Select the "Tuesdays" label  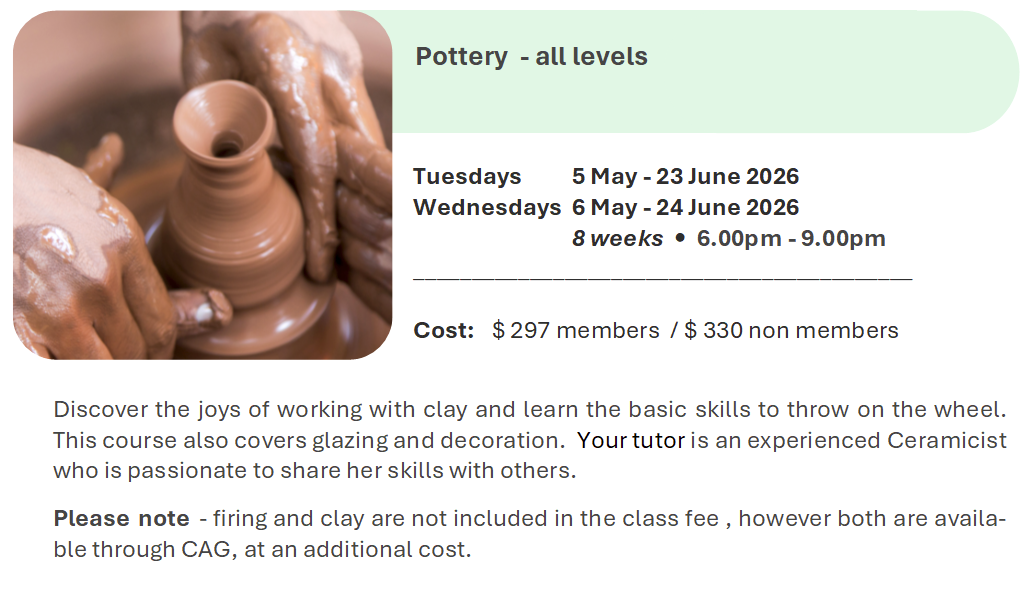click(x=467, y=177)
